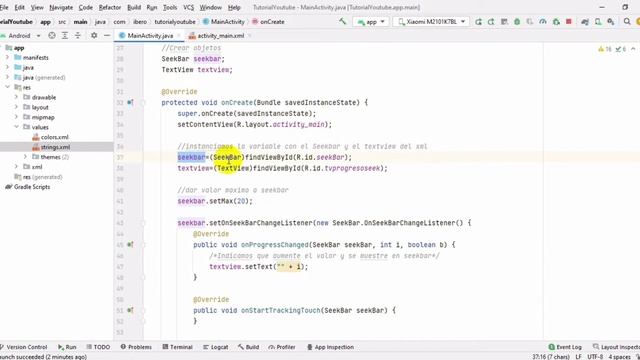Expand the layout folder
Viewport: 640px width, 360px height.
(x=16, y=107)
